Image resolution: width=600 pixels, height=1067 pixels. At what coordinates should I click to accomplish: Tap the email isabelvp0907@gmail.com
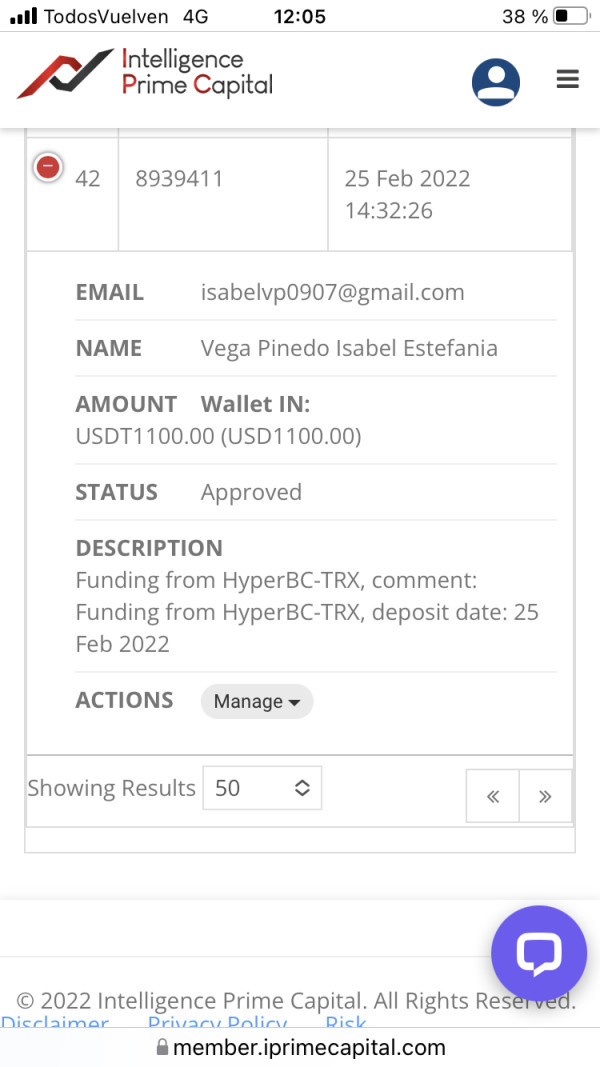[332, 293]
